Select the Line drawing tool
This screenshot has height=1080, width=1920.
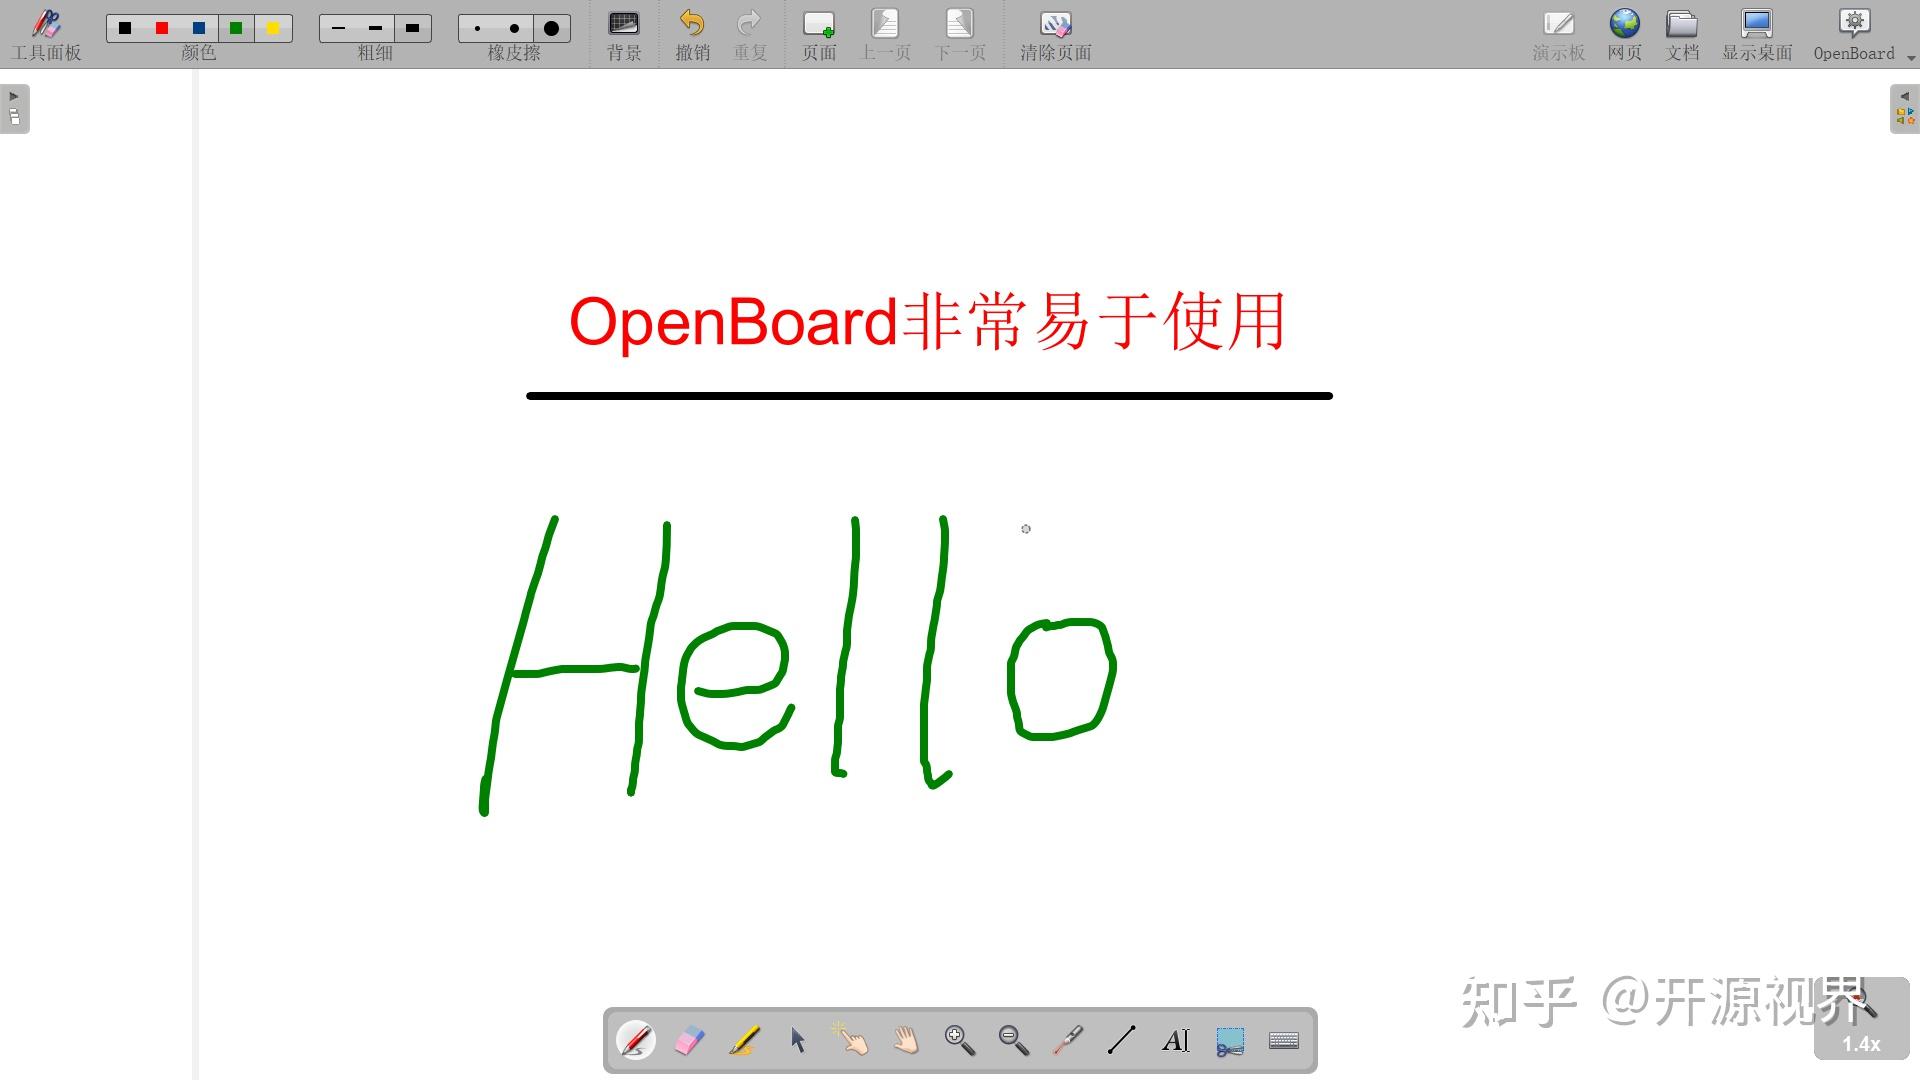(1122, 1040)
